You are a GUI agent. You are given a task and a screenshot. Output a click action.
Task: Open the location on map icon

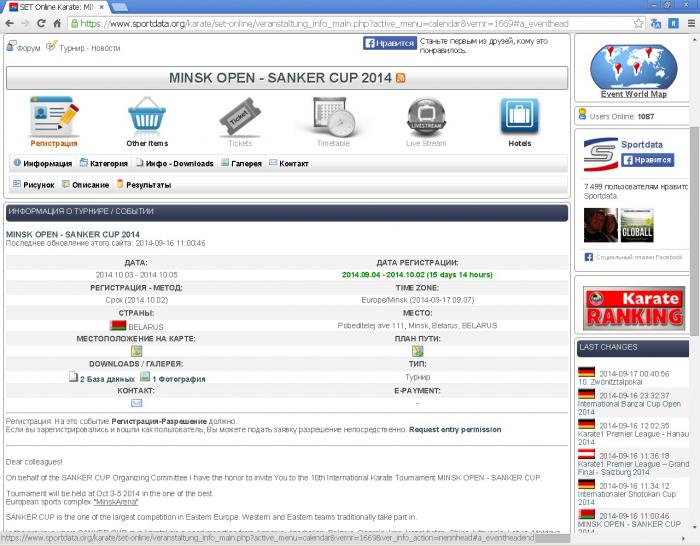click(137, 351)
